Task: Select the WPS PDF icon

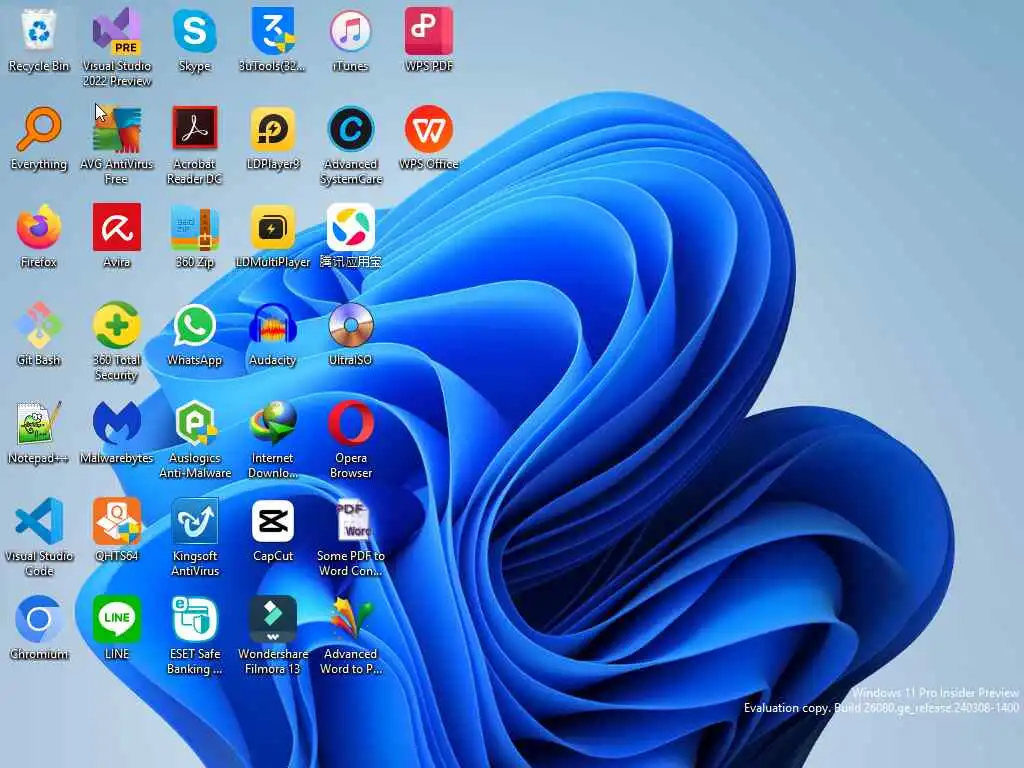Action: tap(428, 31)
